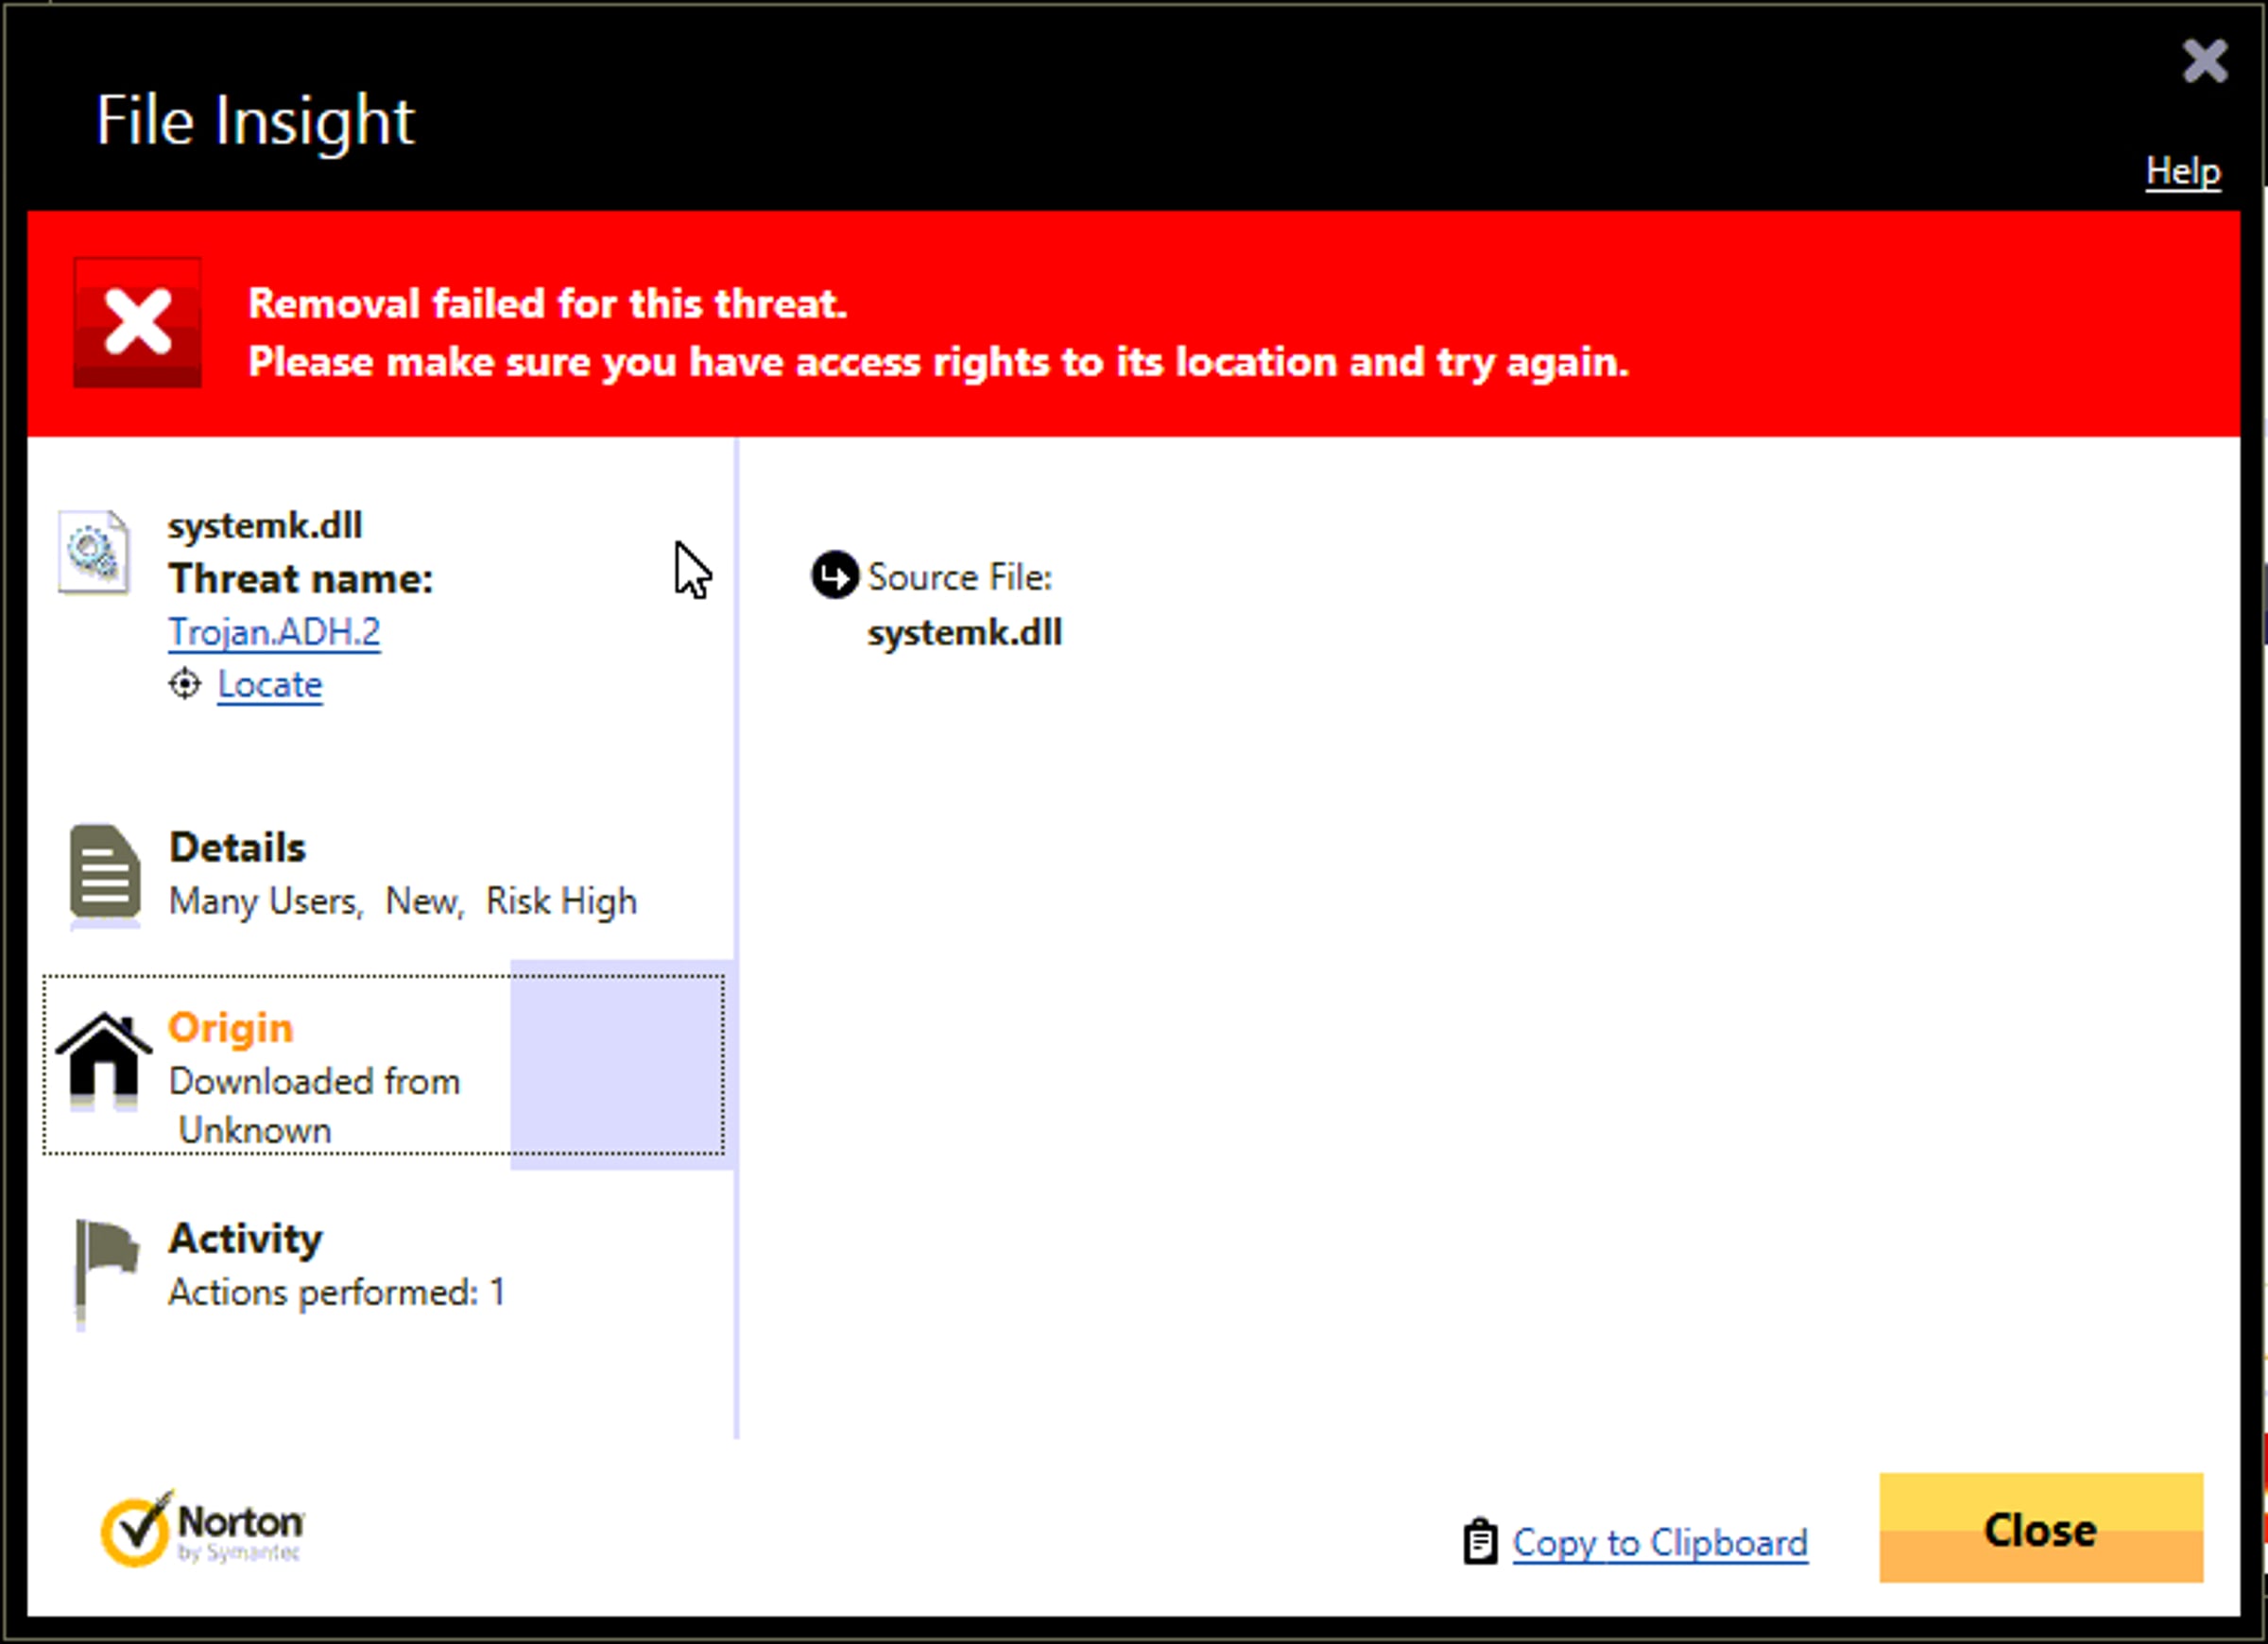Click the systemk.dll source file name
Viewport: 2268px width, 1644px height.
coord(964,633)
